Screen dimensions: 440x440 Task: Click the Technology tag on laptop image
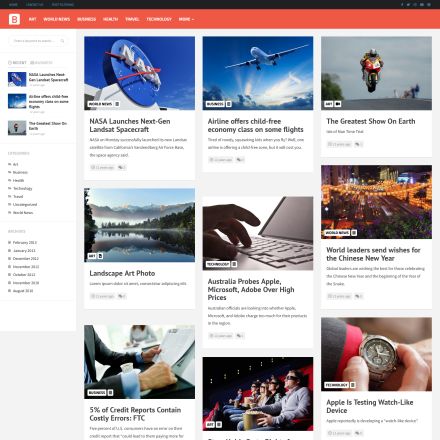(x=218, y=264)
